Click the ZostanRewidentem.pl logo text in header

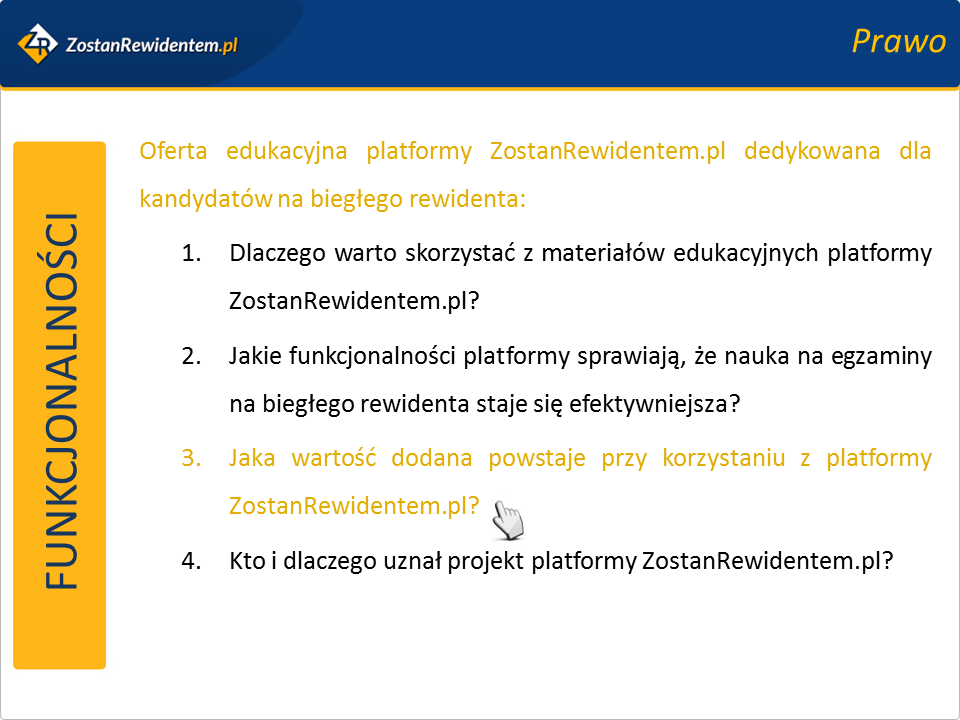tap(150, 44)
